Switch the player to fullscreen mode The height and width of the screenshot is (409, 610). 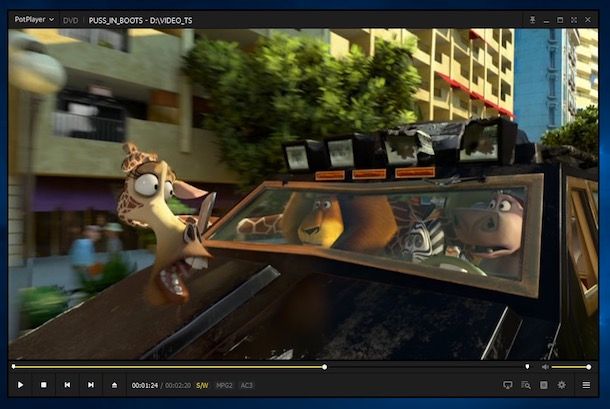pyautogui.click(x=574, y=20)
